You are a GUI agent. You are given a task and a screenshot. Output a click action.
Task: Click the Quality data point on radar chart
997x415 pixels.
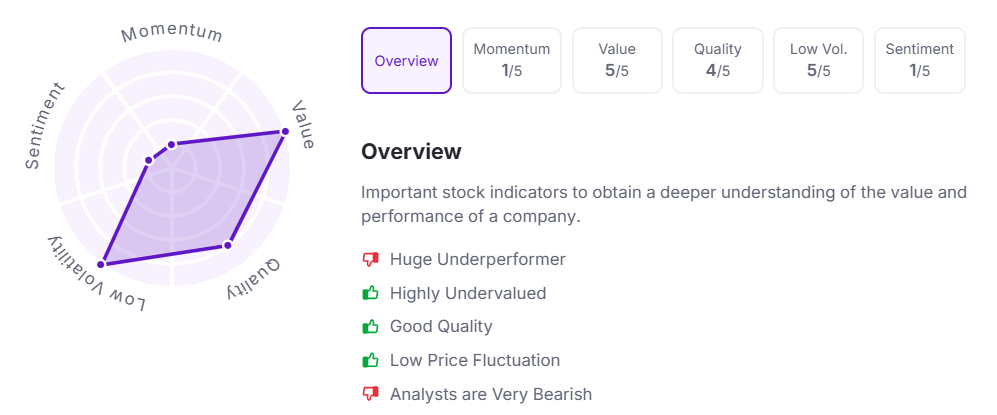pos(228,245)
